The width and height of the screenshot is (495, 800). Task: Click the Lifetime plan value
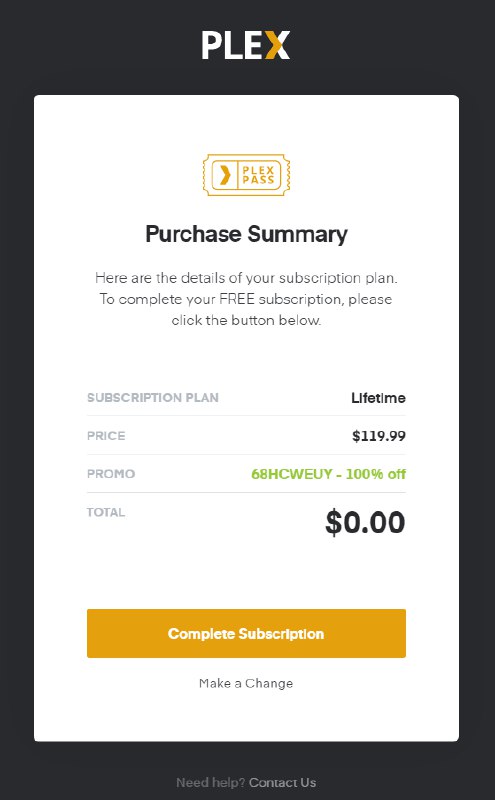pos(379,398)
